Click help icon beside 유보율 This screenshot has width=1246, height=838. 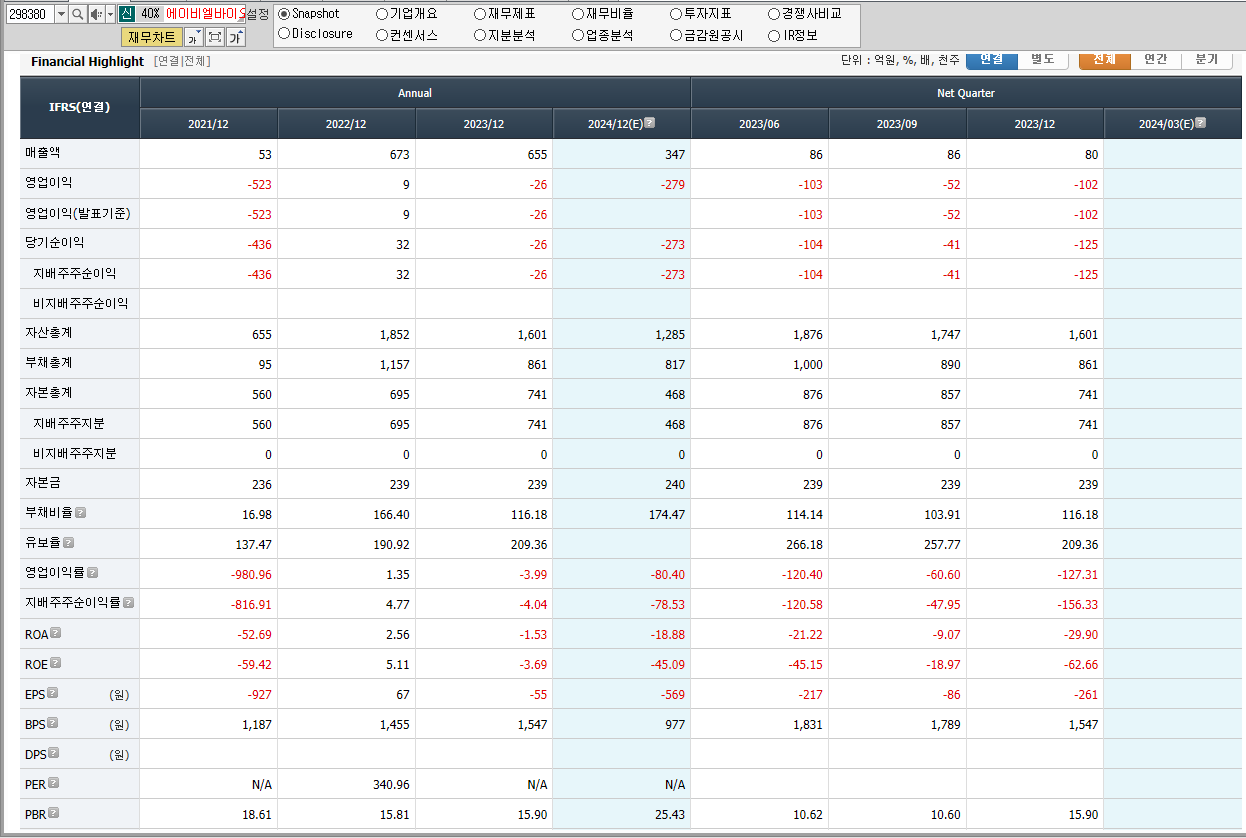coord(68,542)
